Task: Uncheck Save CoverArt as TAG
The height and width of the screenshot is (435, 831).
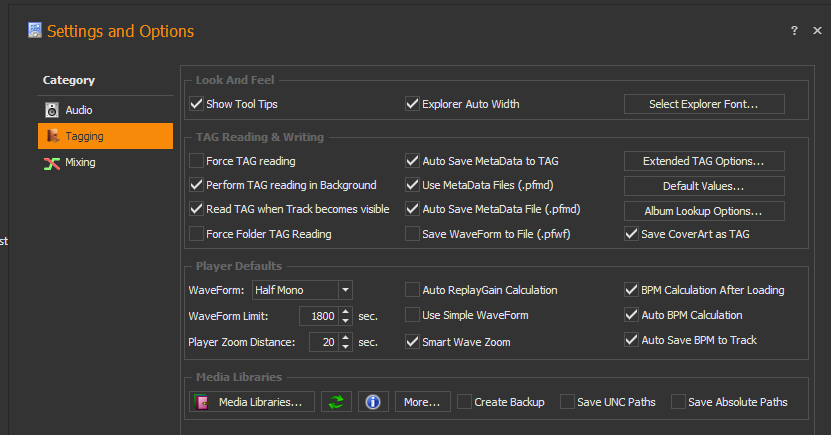Action: [631, 234]
